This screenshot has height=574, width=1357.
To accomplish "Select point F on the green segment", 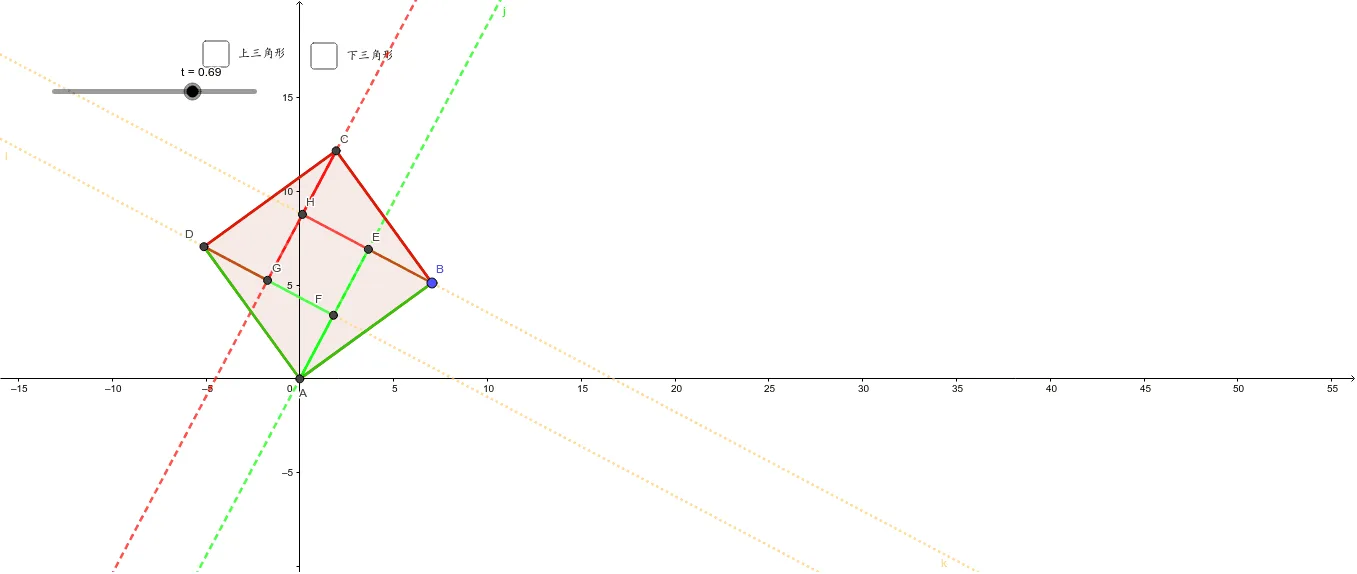I will point(333,315).
